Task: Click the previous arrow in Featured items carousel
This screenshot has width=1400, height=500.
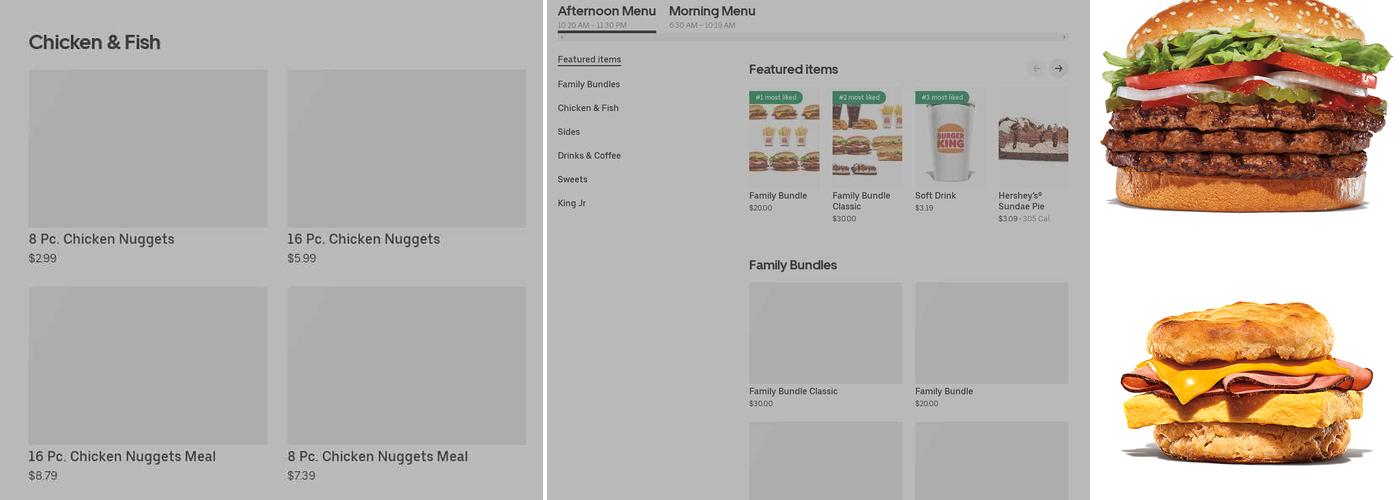Action: coord(1036,69)
